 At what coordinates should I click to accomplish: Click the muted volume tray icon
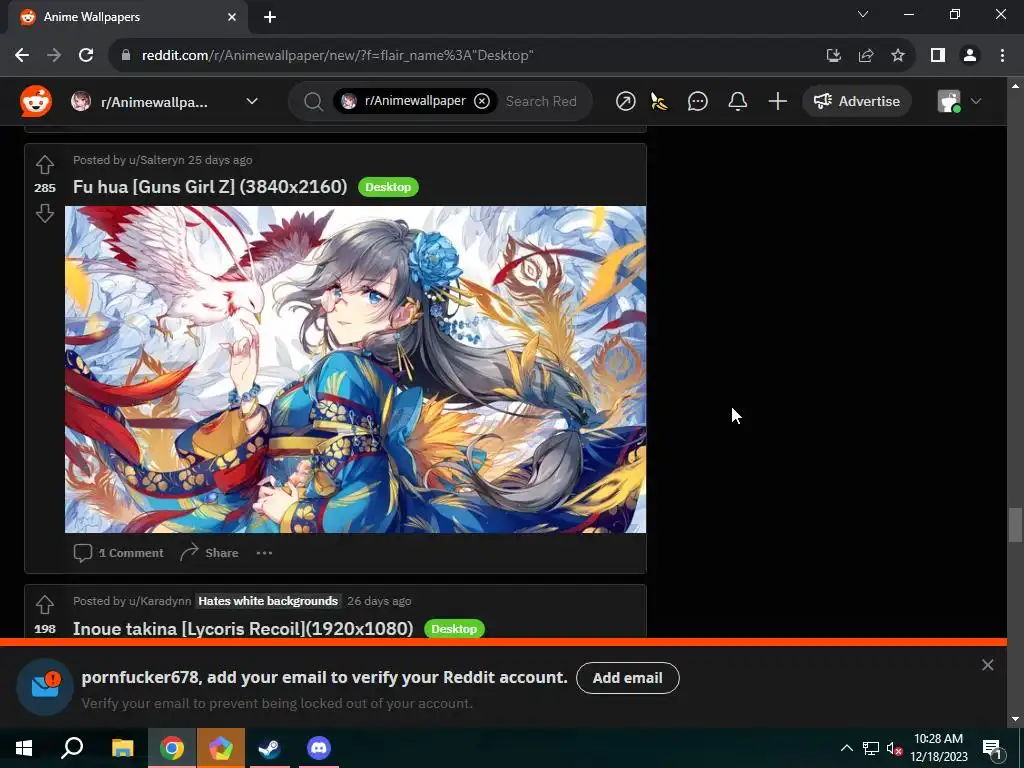coord(894,748)
